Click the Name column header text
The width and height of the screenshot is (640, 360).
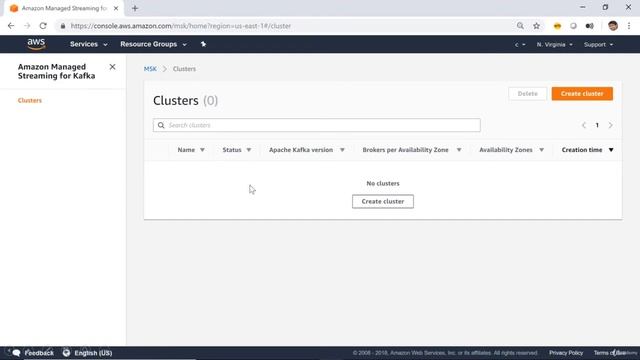pos(186,150)
